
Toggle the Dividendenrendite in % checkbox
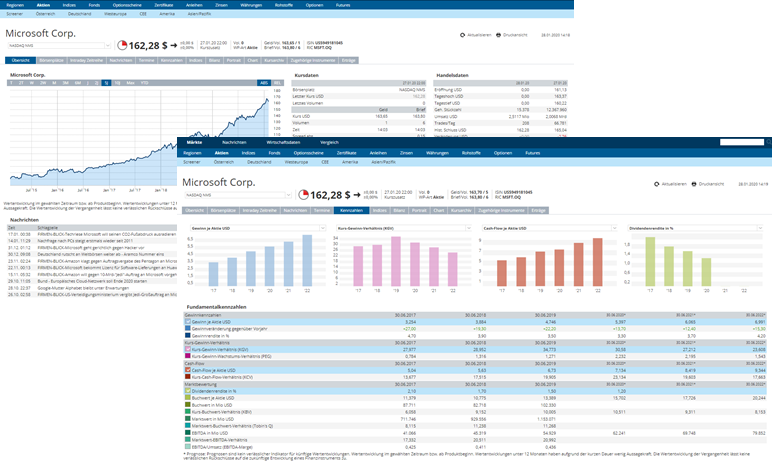click(x=188, y=391)
